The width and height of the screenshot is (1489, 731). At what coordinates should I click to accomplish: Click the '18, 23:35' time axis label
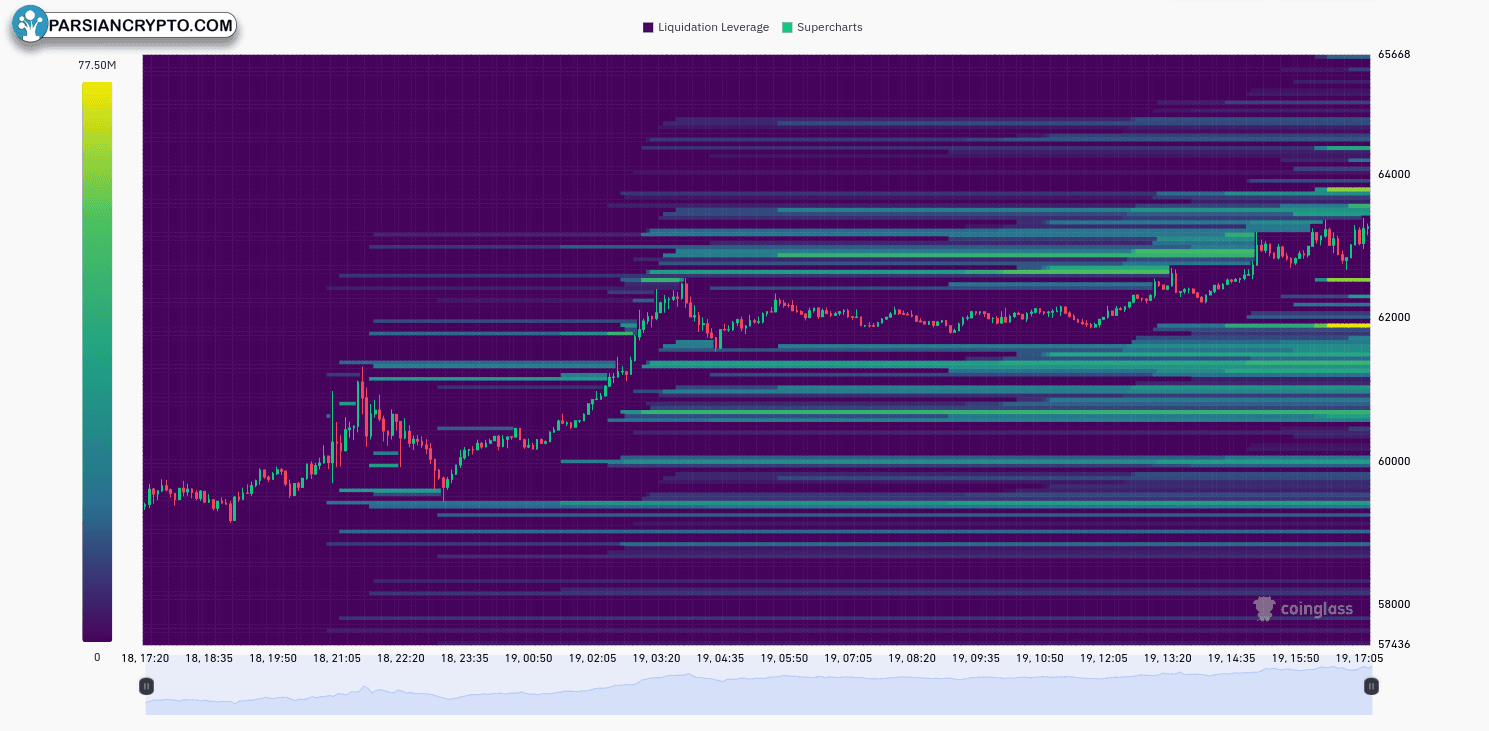click(464, 658)
